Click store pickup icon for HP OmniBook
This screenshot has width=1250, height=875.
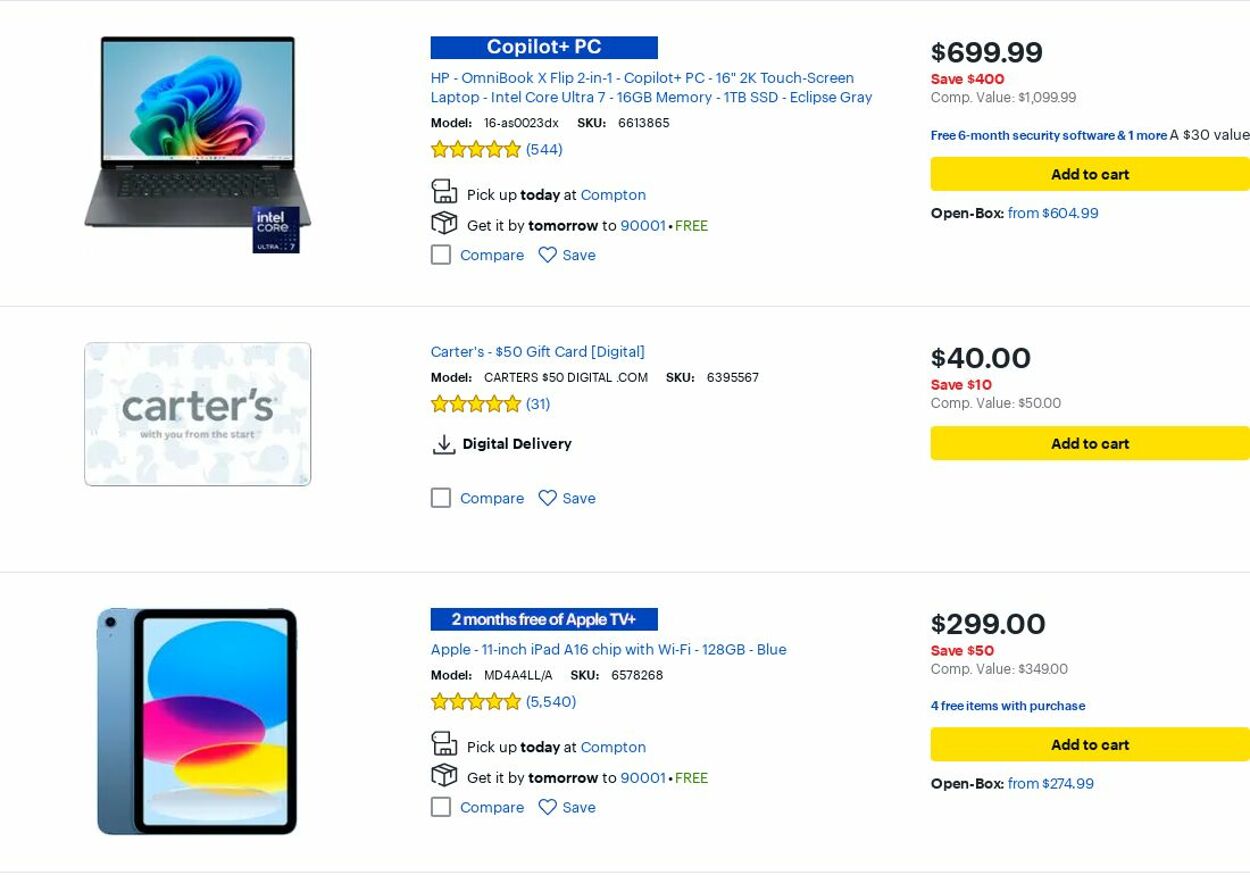(x=444, y=192)
